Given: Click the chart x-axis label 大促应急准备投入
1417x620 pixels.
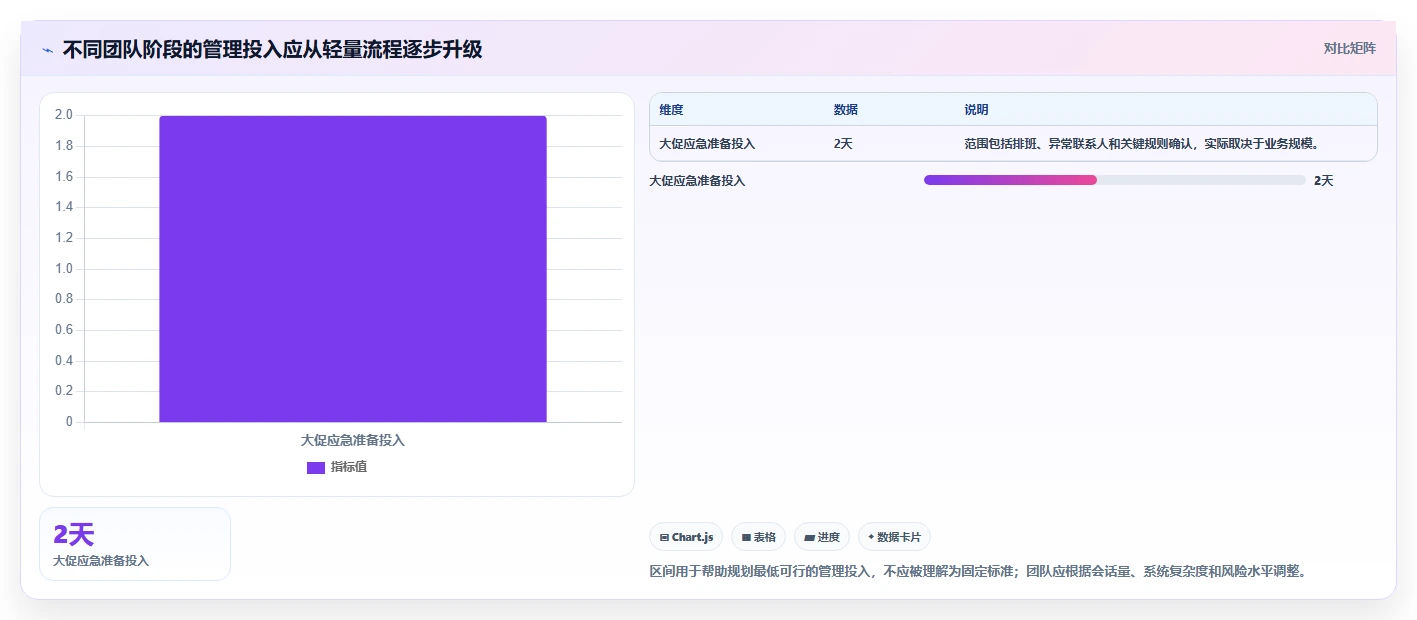Looking at the screenshot, I should [353, 440].
